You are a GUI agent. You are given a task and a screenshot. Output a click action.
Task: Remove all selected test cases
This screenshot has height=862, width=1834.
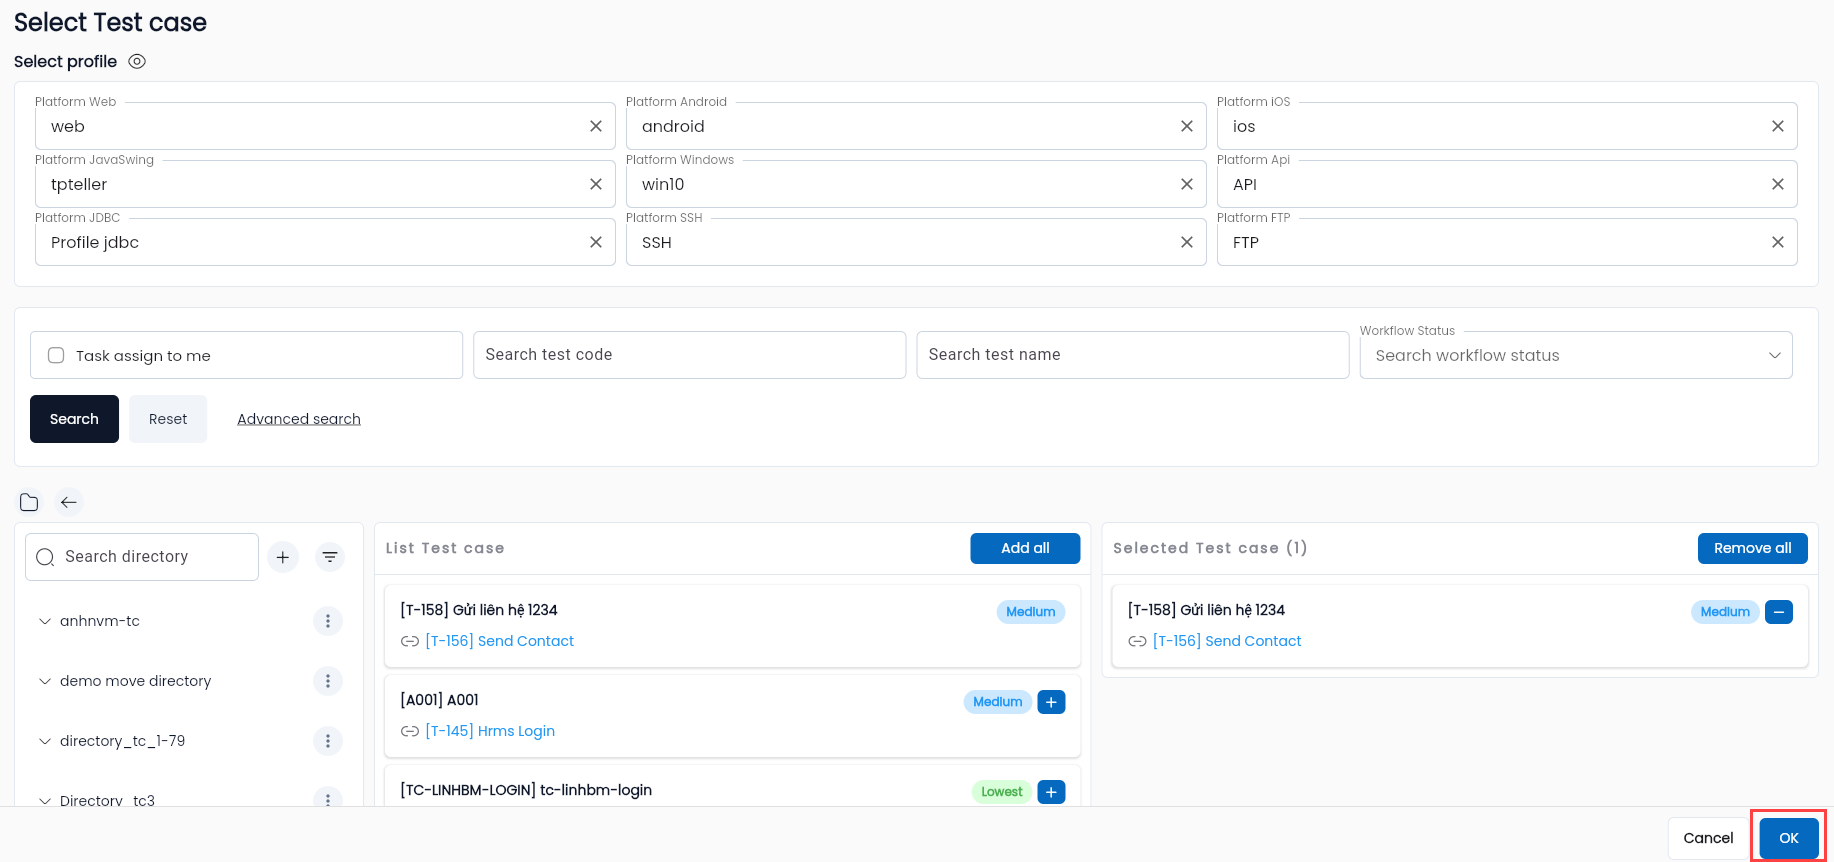click(x=1752, y=548)
